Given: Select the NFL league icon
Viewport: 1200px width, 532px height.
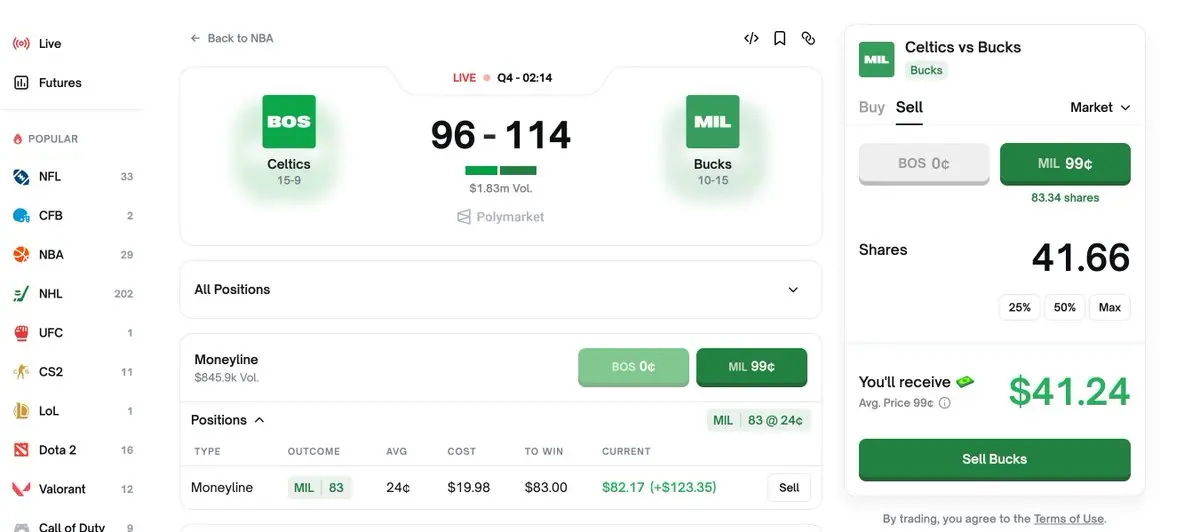Looking at the screenshot, I should (21, 177).
